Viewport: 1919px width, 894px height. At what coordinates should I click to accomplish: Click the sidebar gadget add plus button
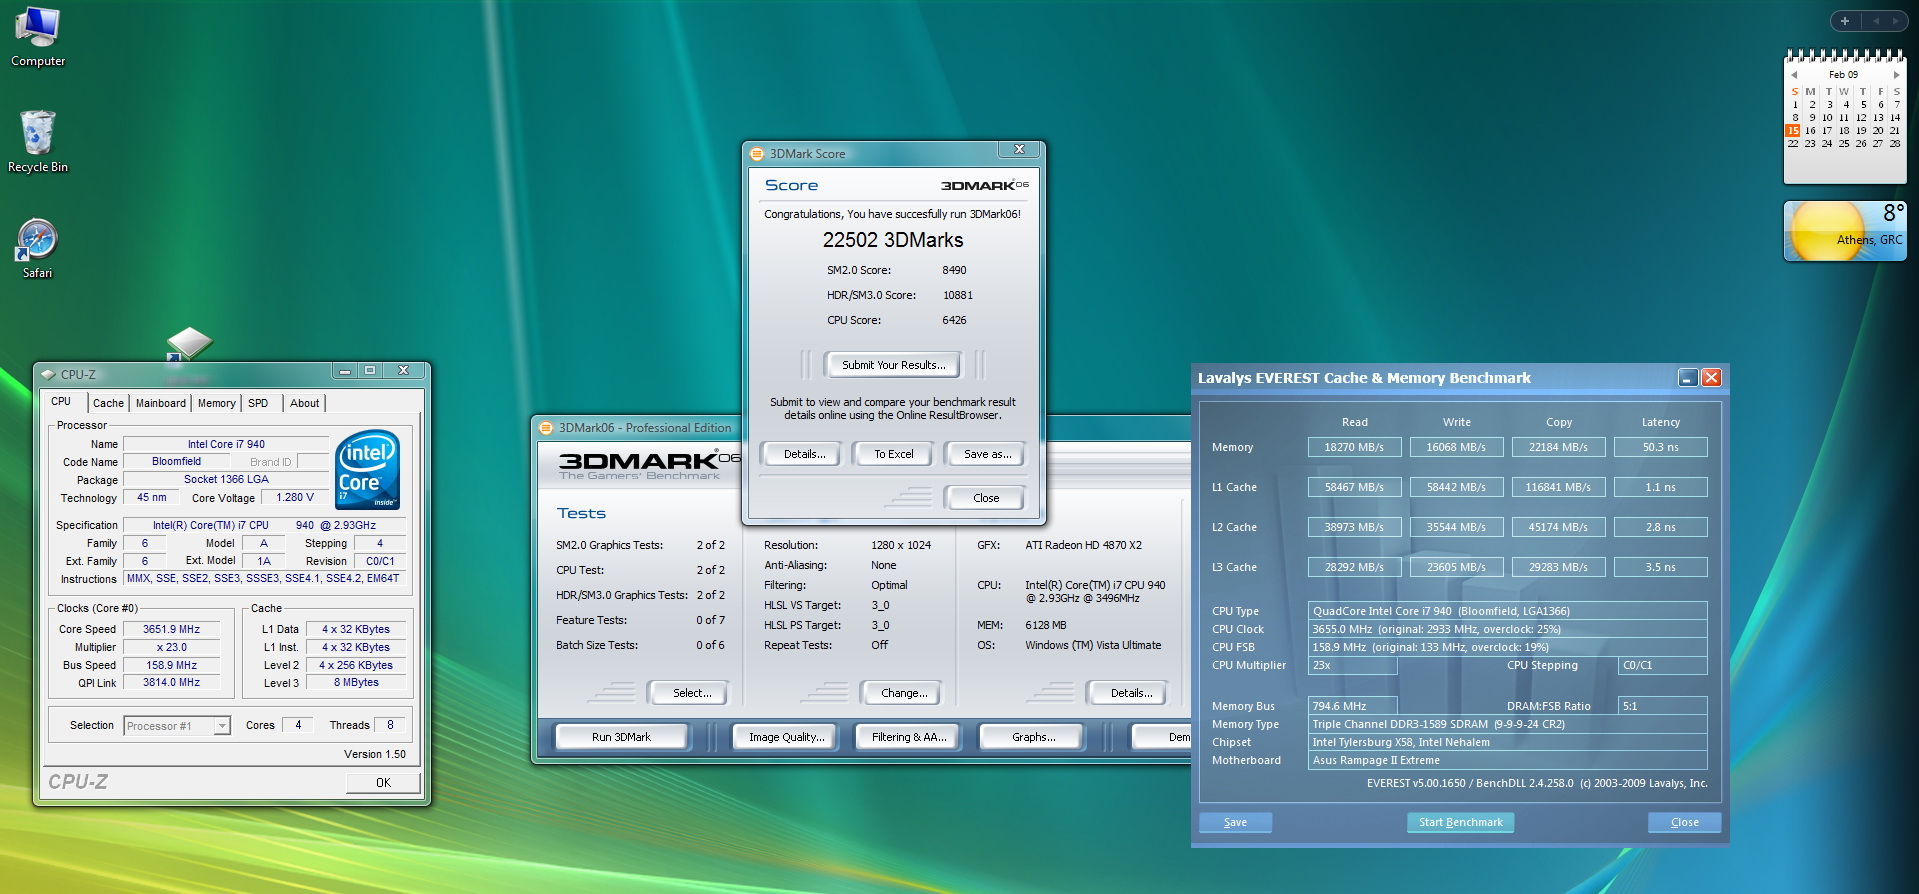[1845, 21]
